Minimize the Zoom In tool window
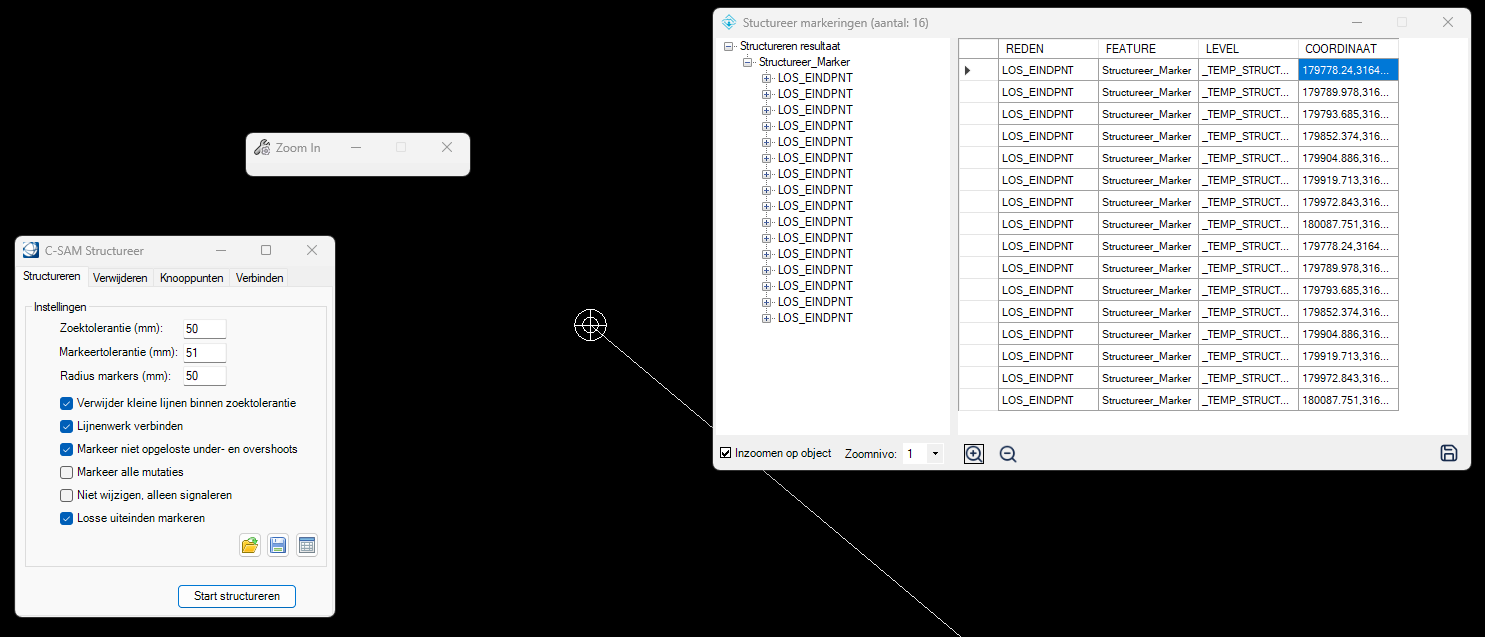1485x637 pixels. (x=355, y=147)
